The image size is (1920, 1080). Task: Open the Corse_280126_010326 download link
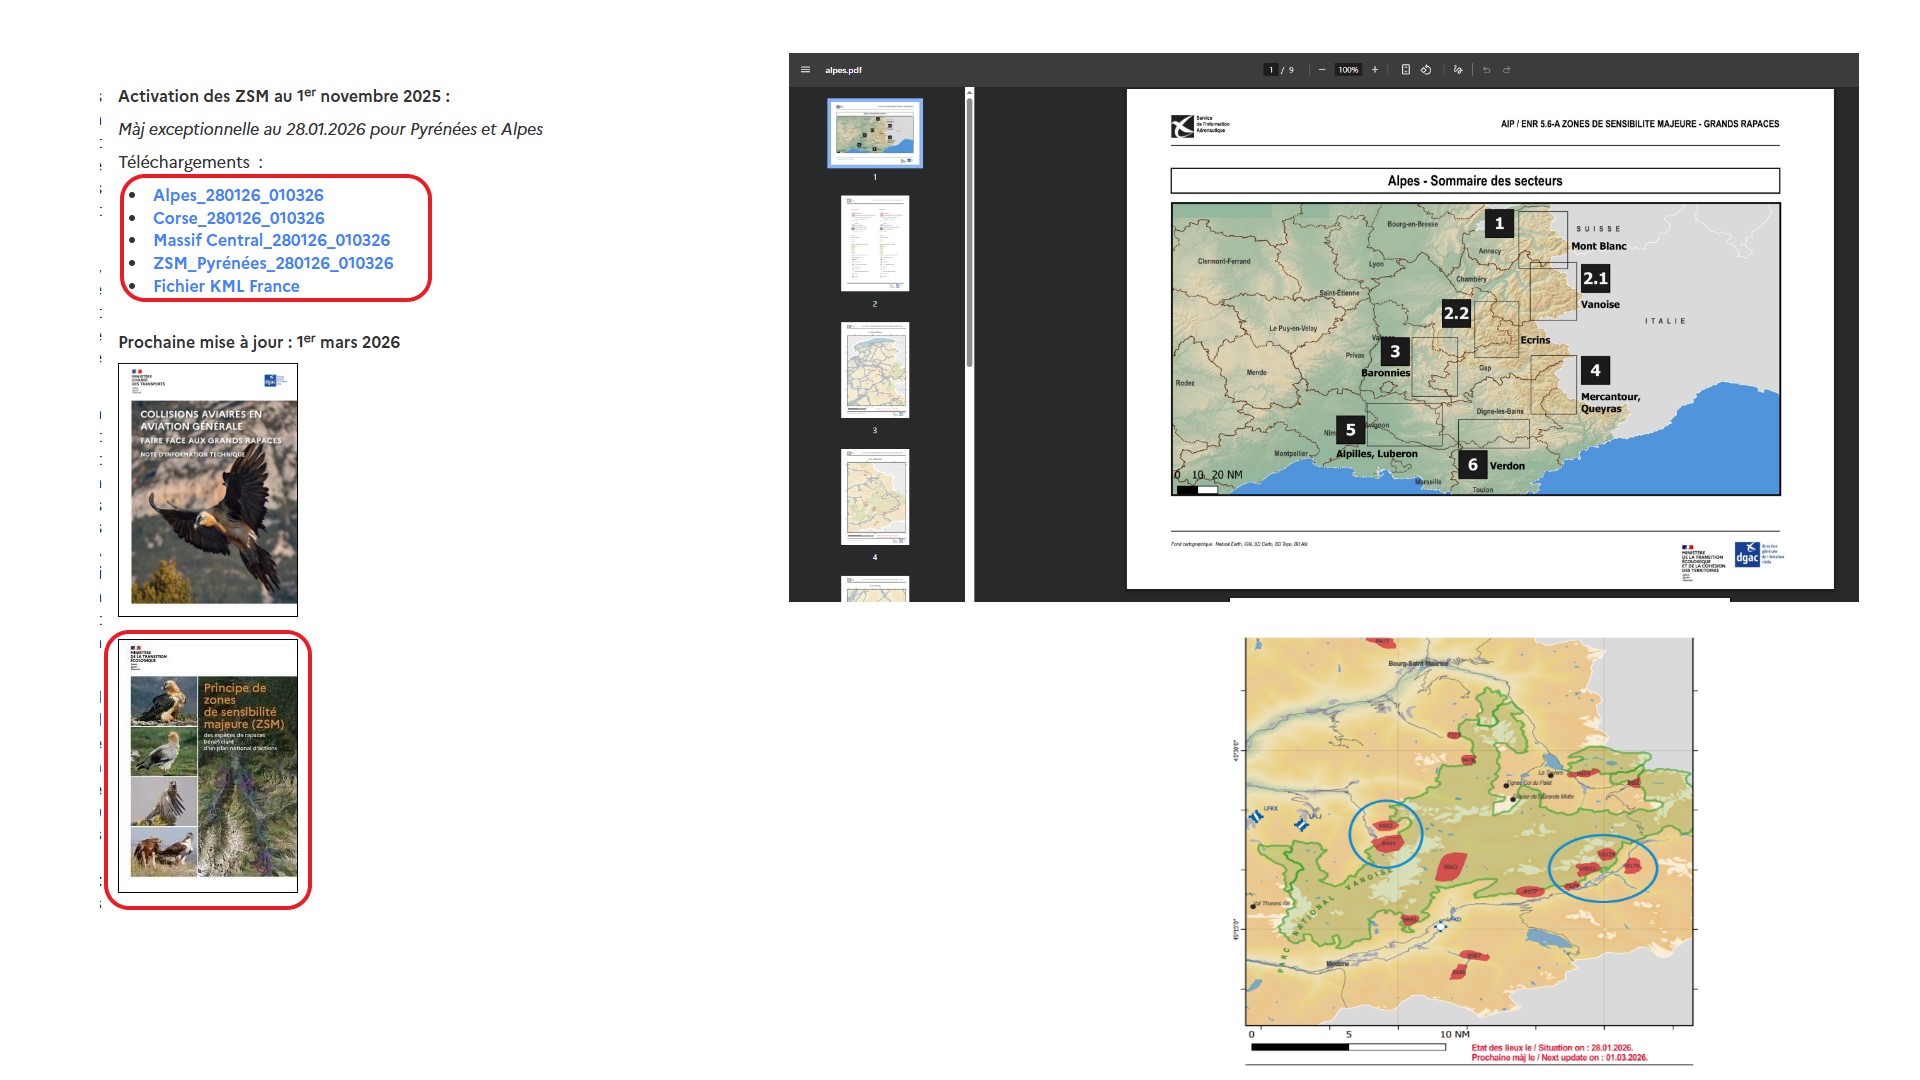coord(238,218)
